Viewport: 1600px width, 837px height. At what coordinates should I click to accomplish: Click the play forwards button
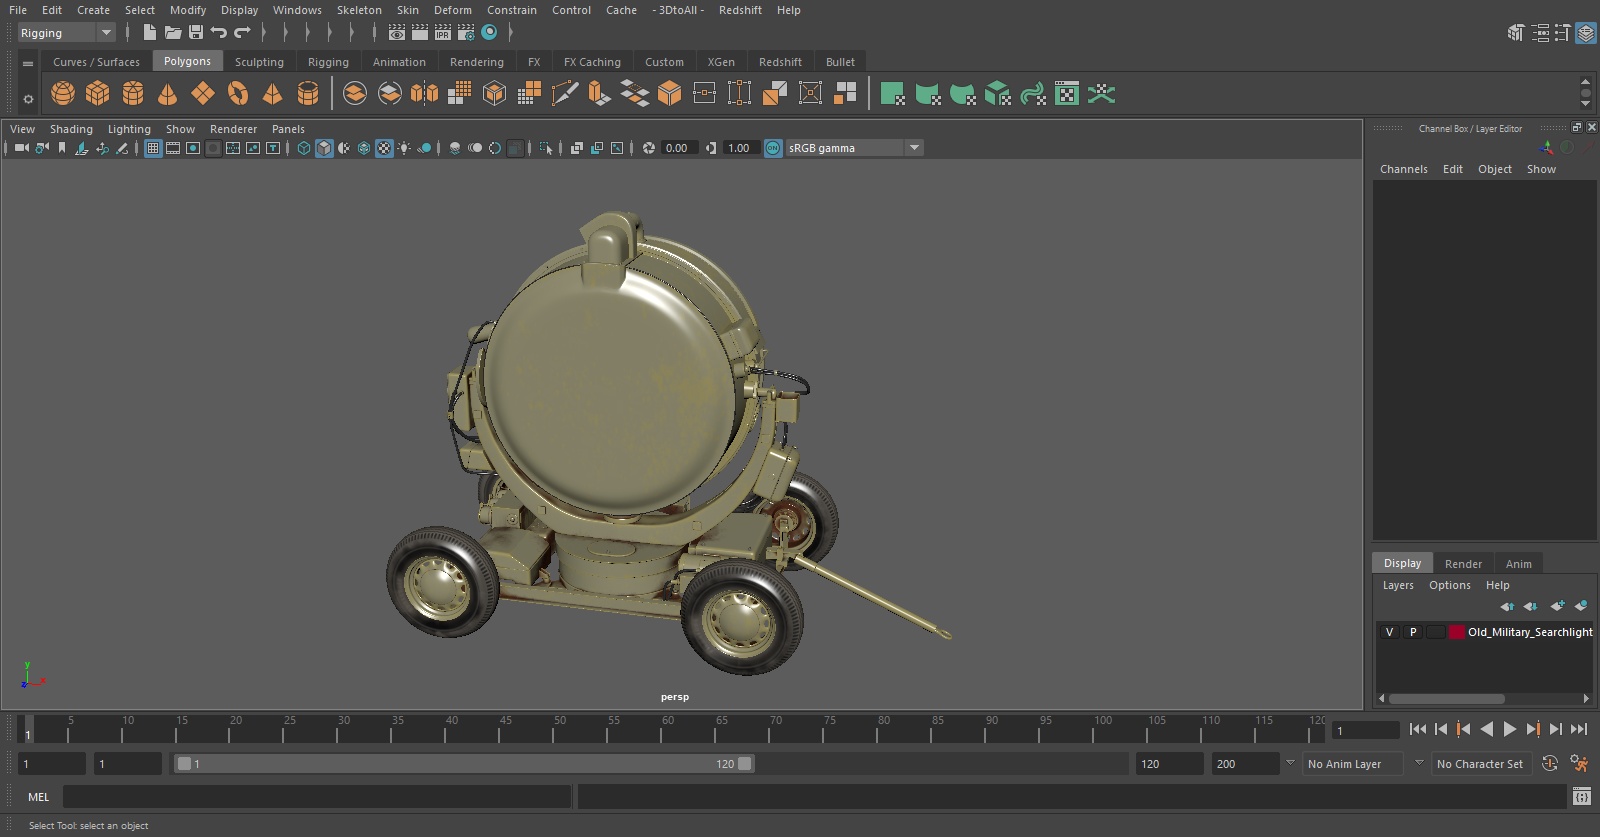pos(1510,730)
